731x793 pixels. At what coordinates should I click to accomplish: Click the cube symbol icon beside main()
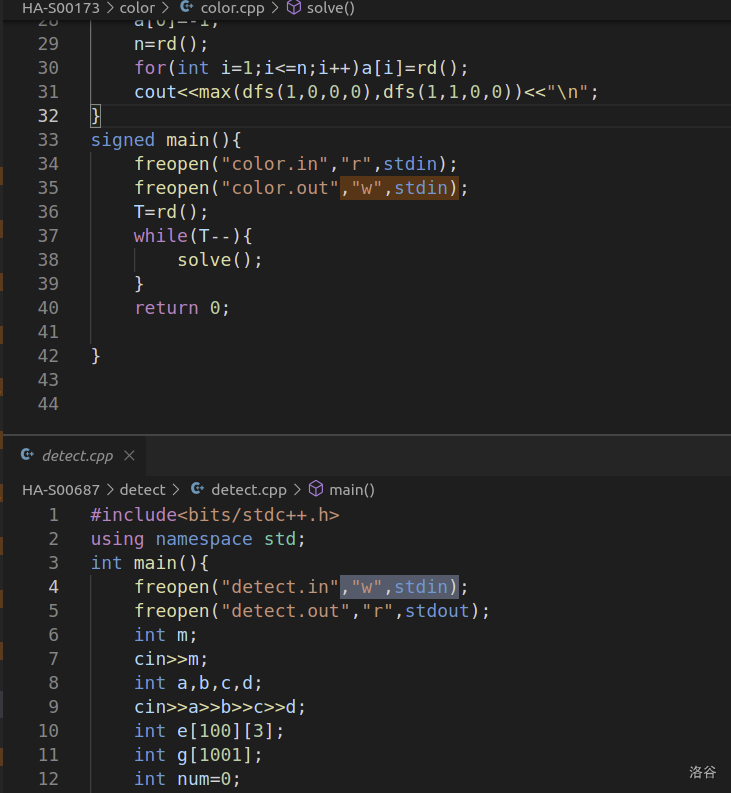[x=316, y=490]
